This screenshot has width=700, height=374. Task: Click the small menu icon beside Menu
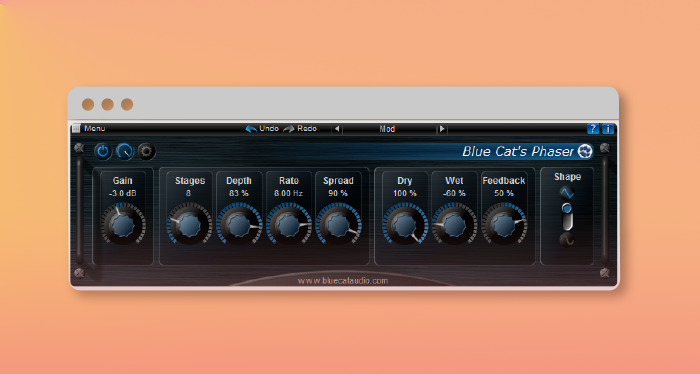pyautogui.click(x=76, y=129)
